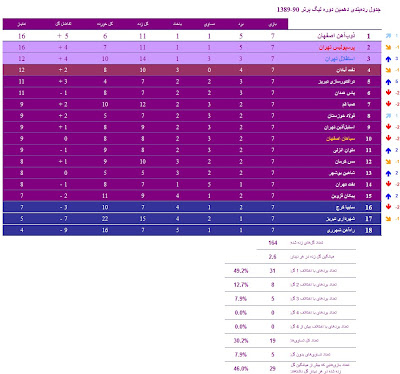Click the light-blue up arrow beside rank 1
Screen dimensions: 400x374
388,36
